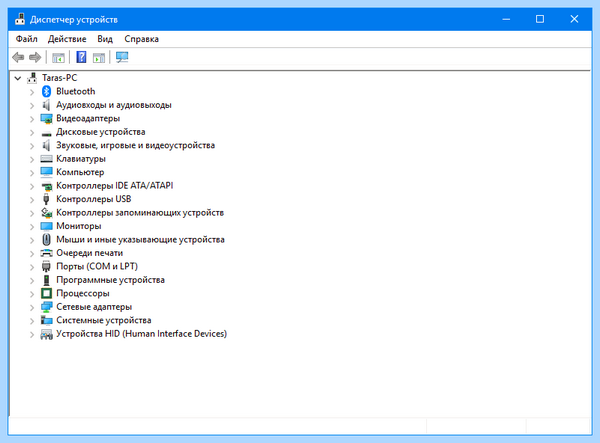Click the printer icon for Очереди печати
This screenshot has height=443, width=600.
point(46,253)
